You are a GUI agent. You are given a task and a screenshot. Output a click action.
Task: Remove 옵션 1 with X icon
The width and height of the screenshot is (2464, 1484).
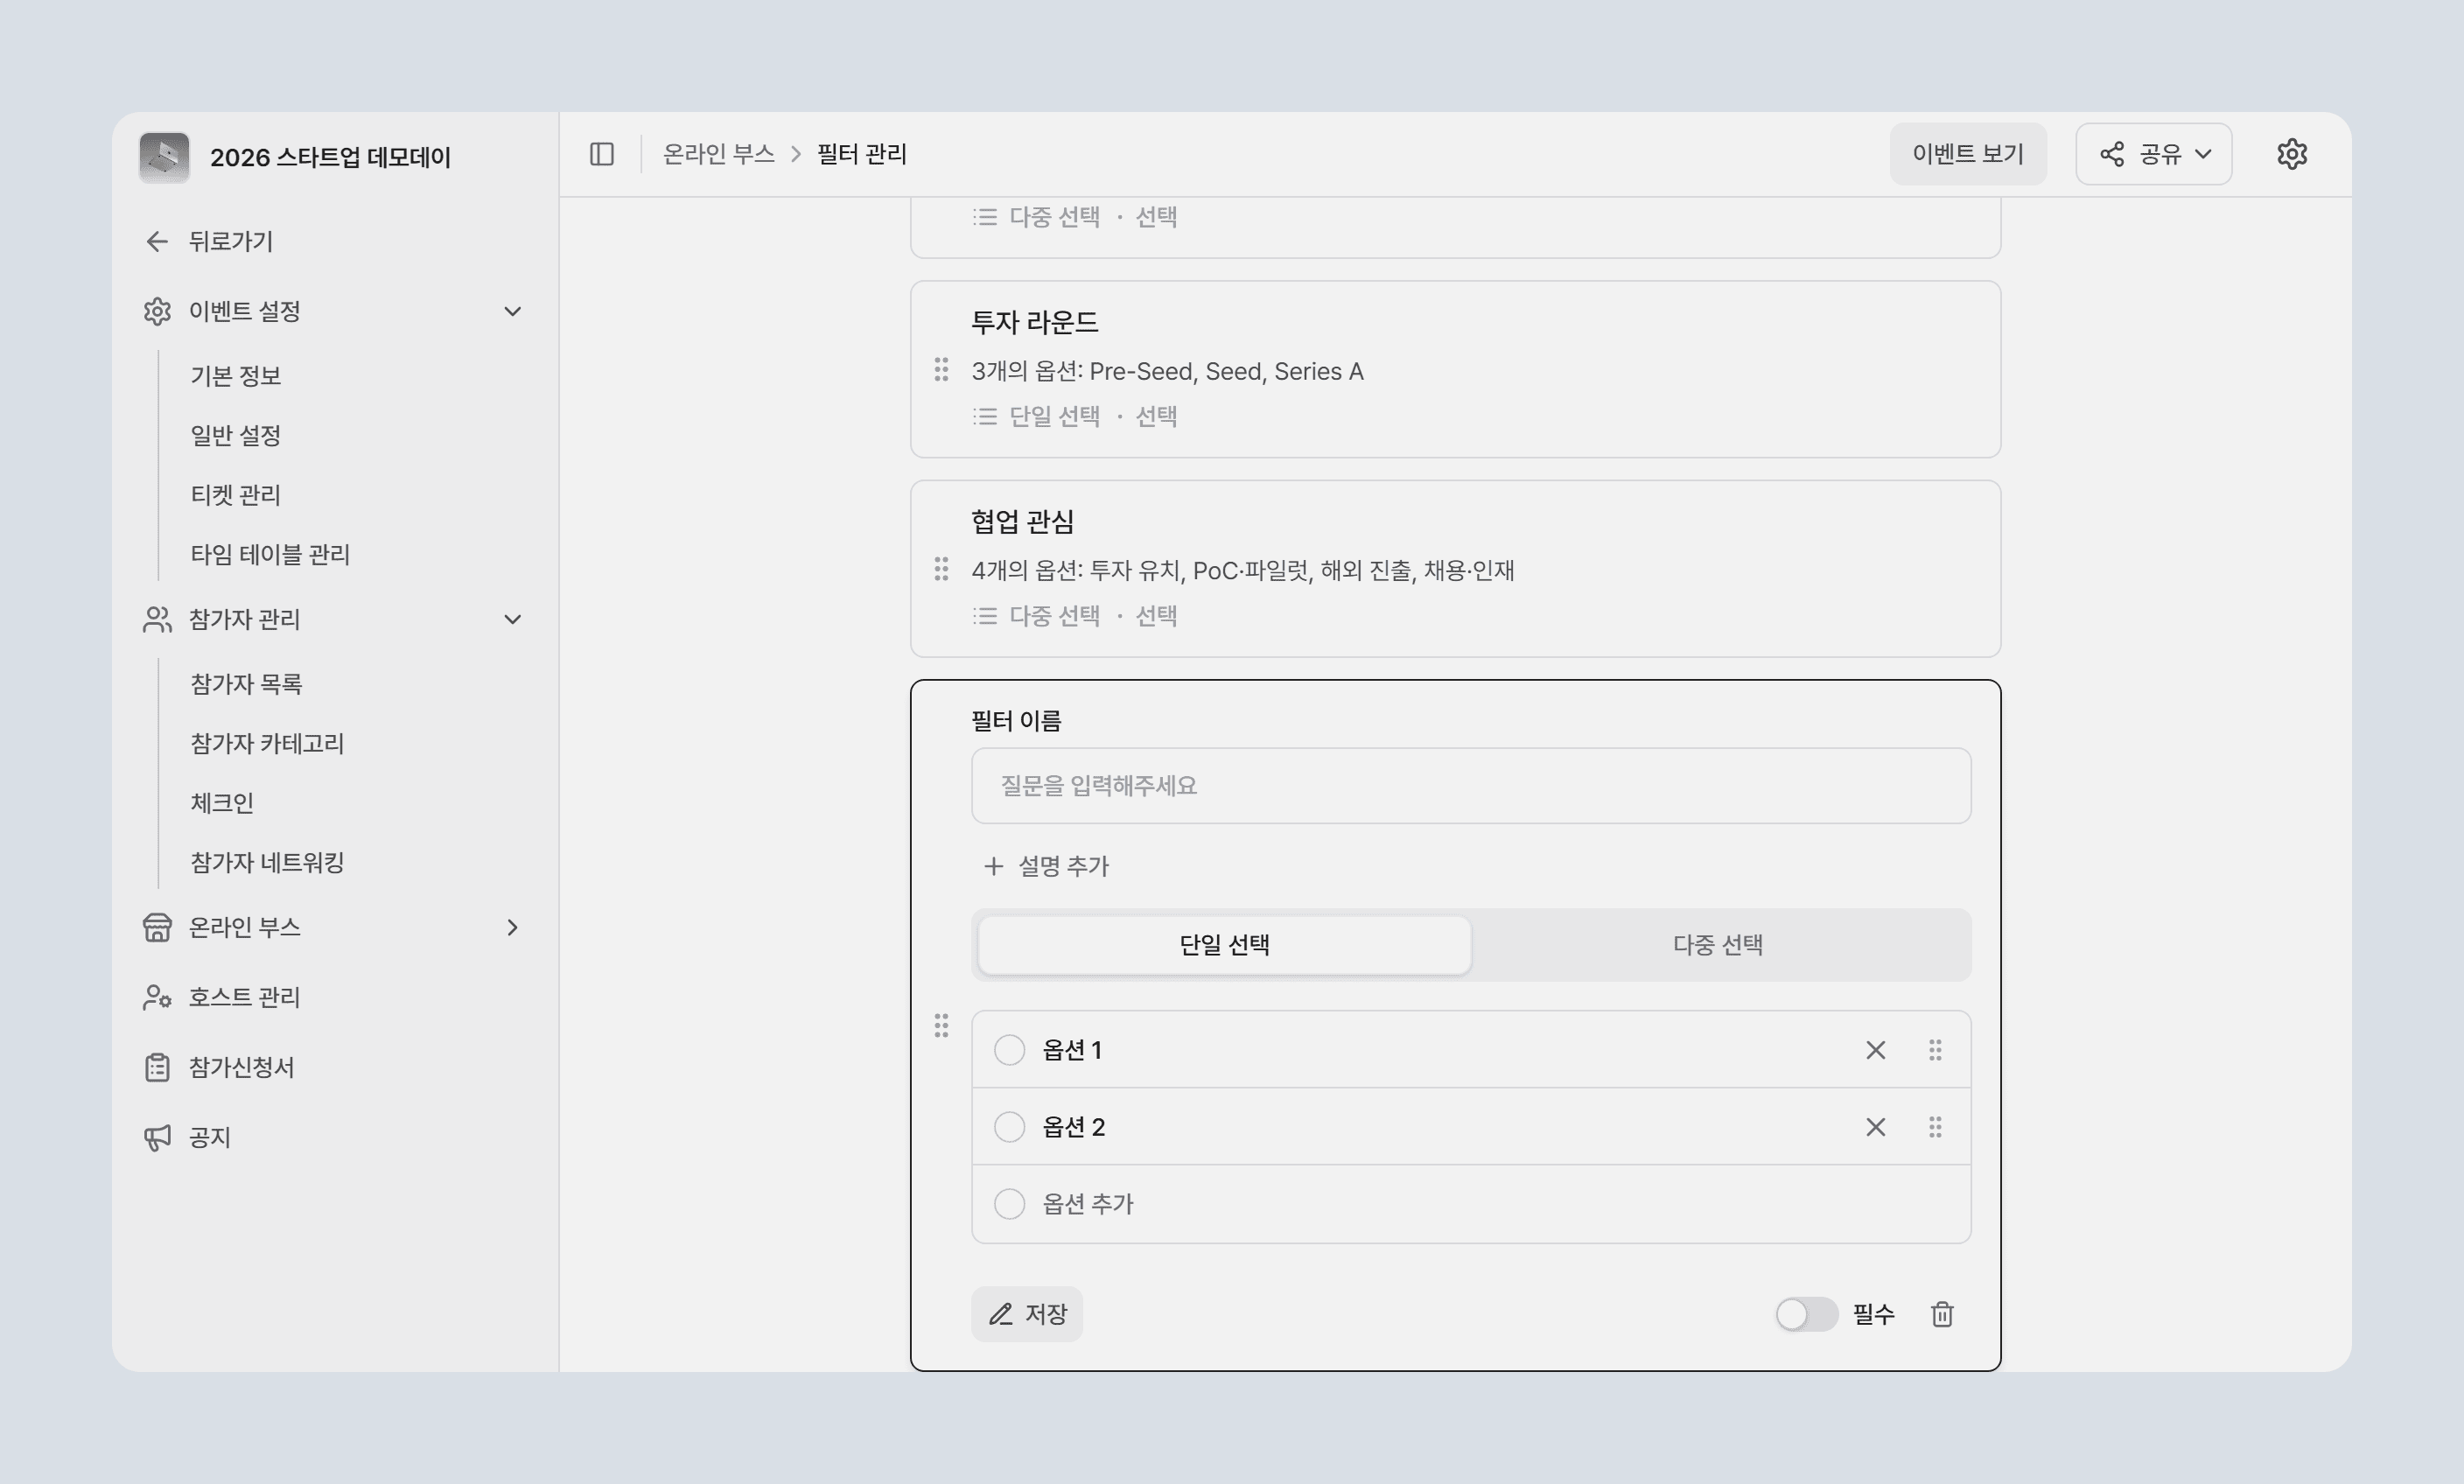tap(1875, 1050)
